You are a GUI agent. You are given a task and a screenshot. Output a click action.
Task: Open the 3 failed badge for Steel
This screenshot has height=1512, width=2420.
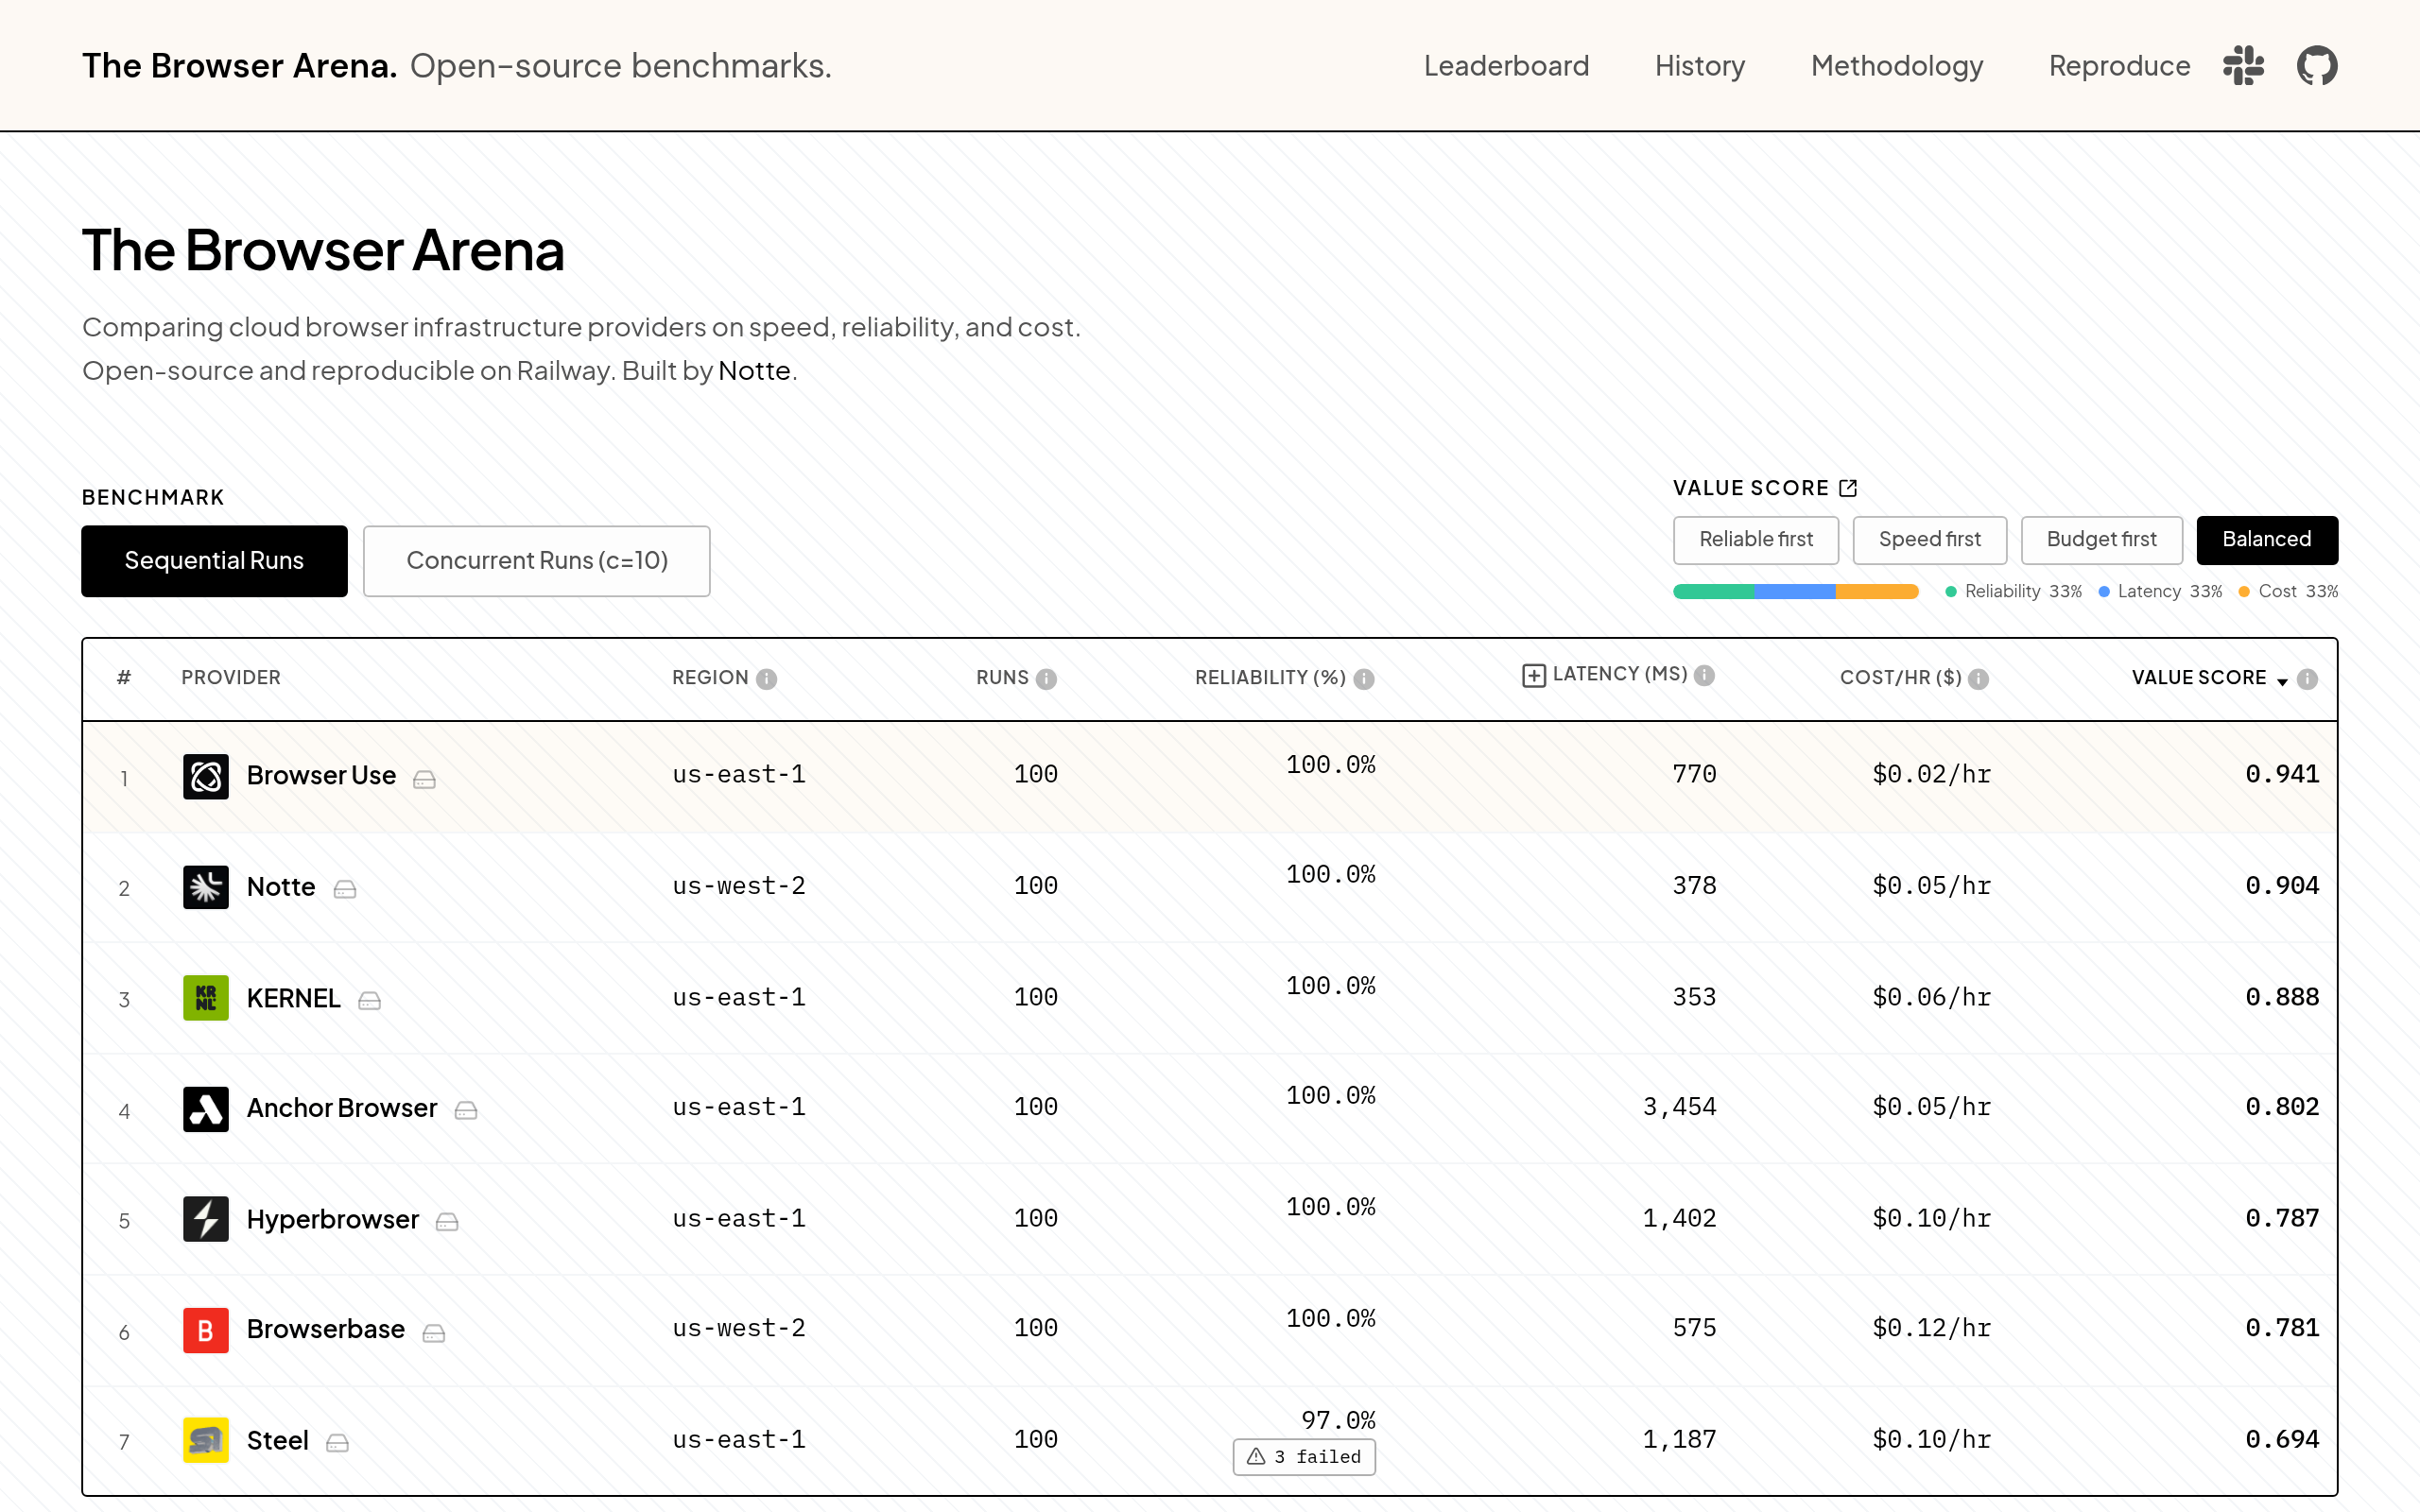click(x=1304, y=1457)
